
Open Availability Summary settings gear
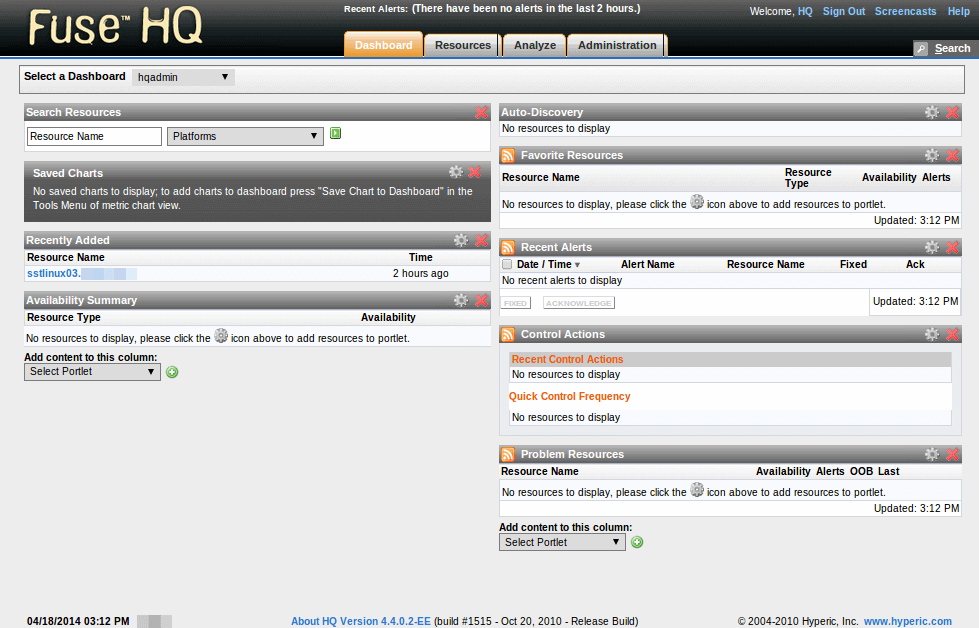pos(461,300)
